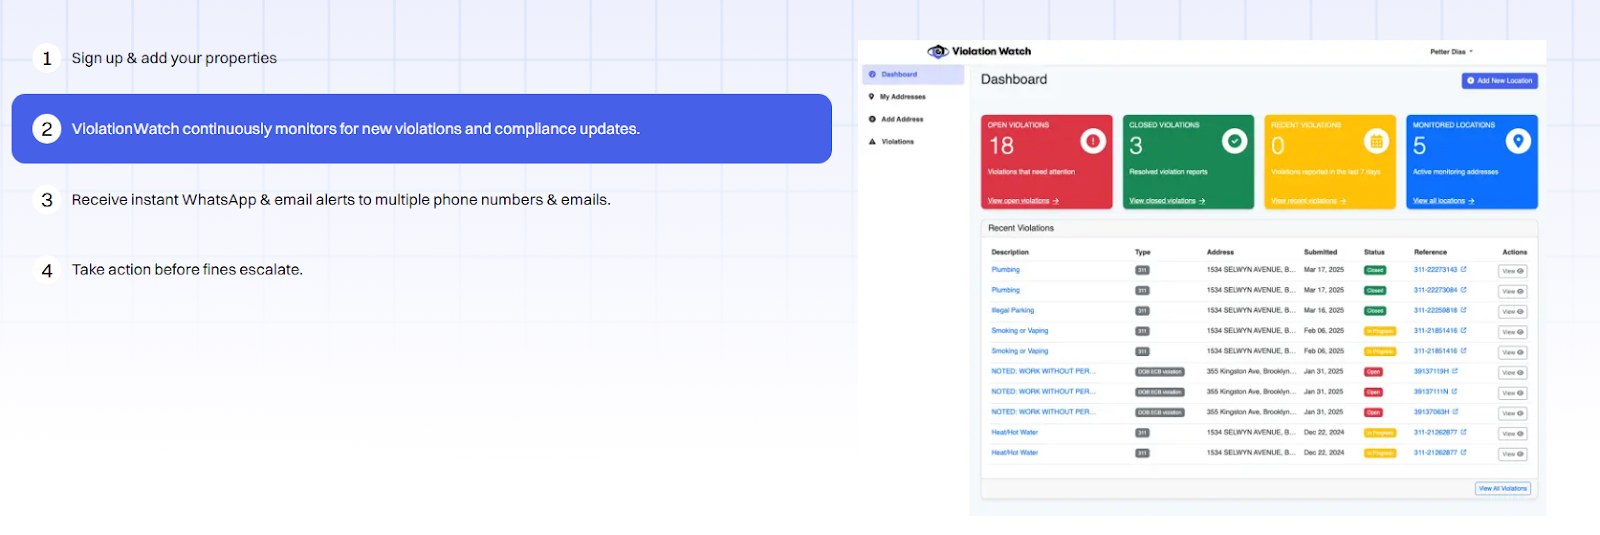Viewport: 1600px width, 535px height.
Task: Click the location pin icon on Monitored Locations card
Action: [x=1518, y=142]
